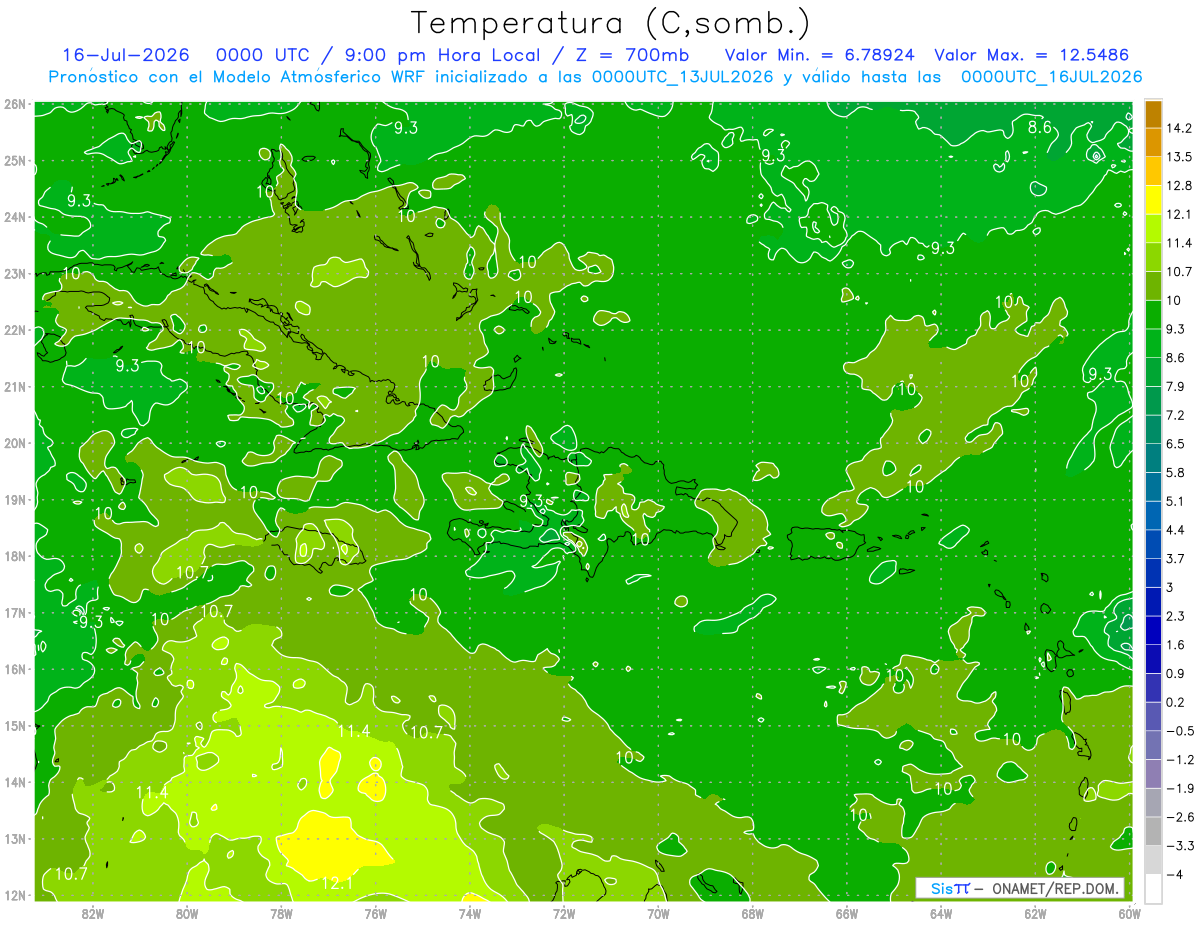Pick the white colorbar segment below -4
Viewport: 1200px width, 927px height.
click(1152, 888)
